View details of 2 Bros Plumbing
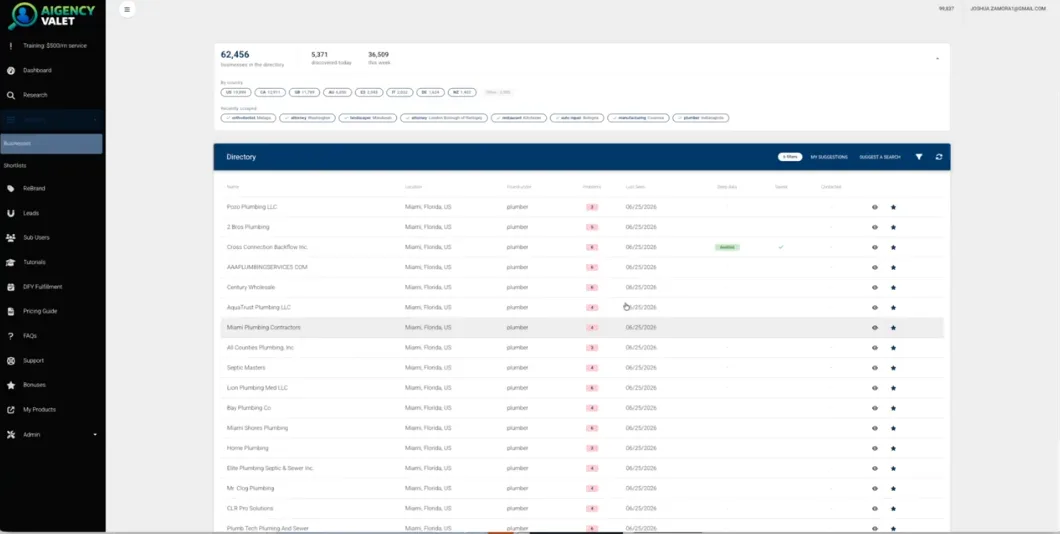The height and width of the screenshot is (534, 1060). click(x=875, y=227)
